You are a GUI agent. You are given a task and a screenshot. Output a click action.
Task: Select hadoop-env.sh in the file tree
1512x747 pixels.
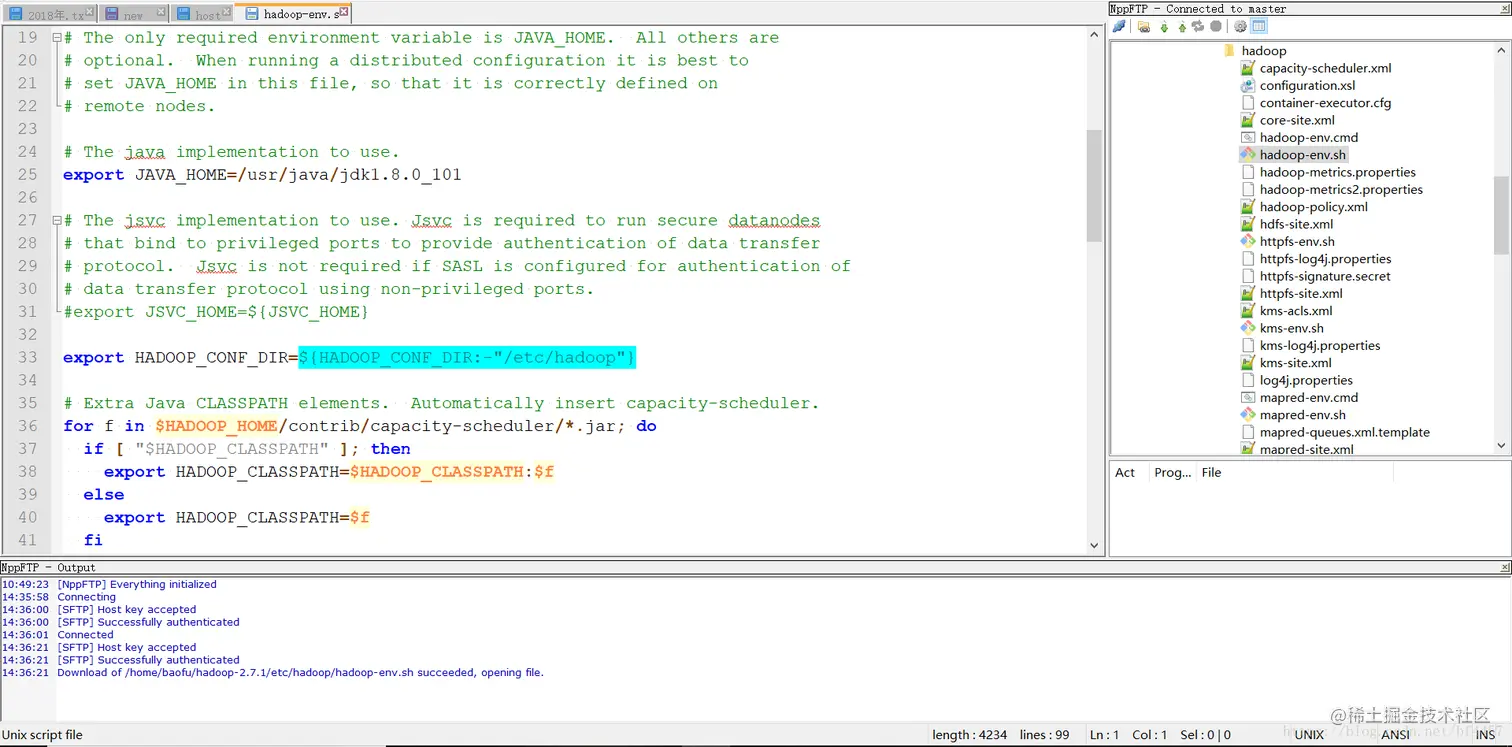click(x=1303, y=155)
